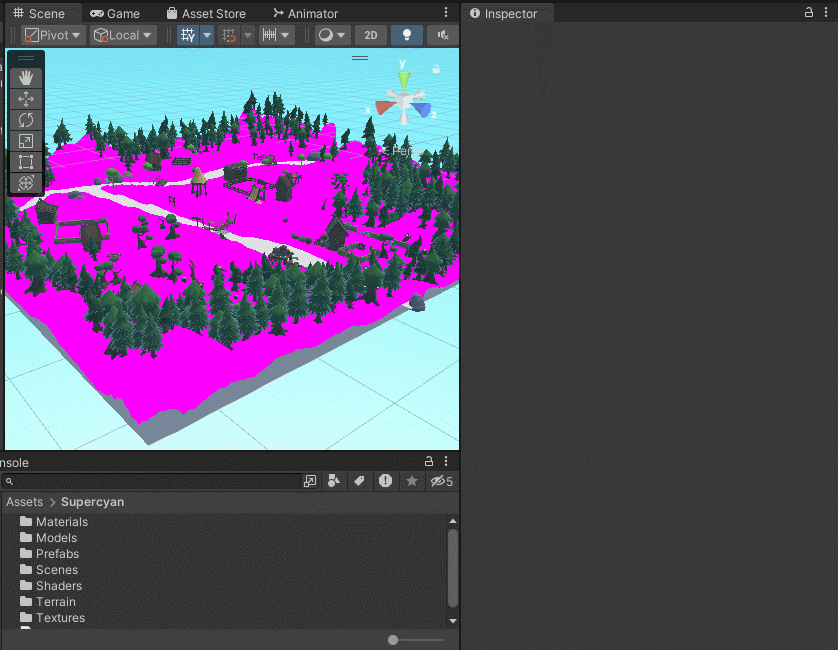
Task: Click the Search by Type icon
Action: click(333, 481)
